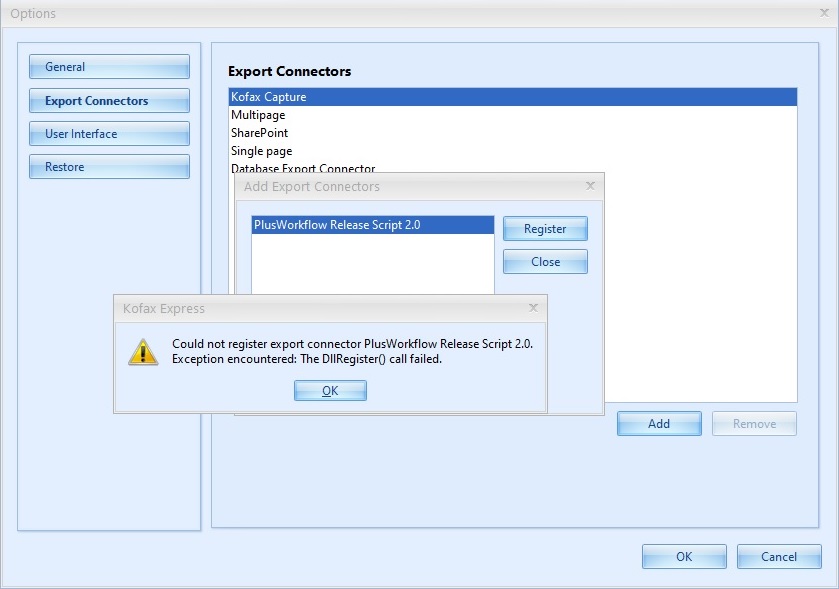Select PlusWorkflow Release Script 2.0 entry

click(x=372, y=225)
